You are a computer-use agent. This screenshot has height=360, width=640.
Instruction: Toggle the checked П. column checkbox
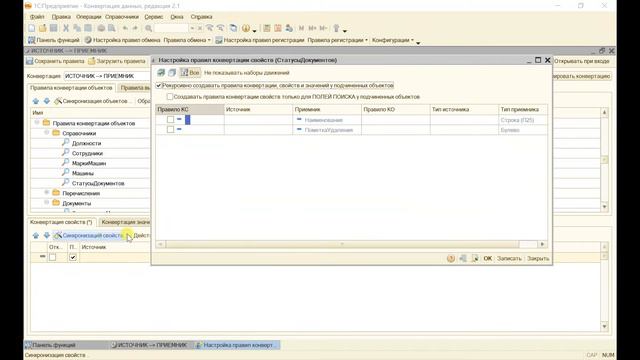point(73,257)
